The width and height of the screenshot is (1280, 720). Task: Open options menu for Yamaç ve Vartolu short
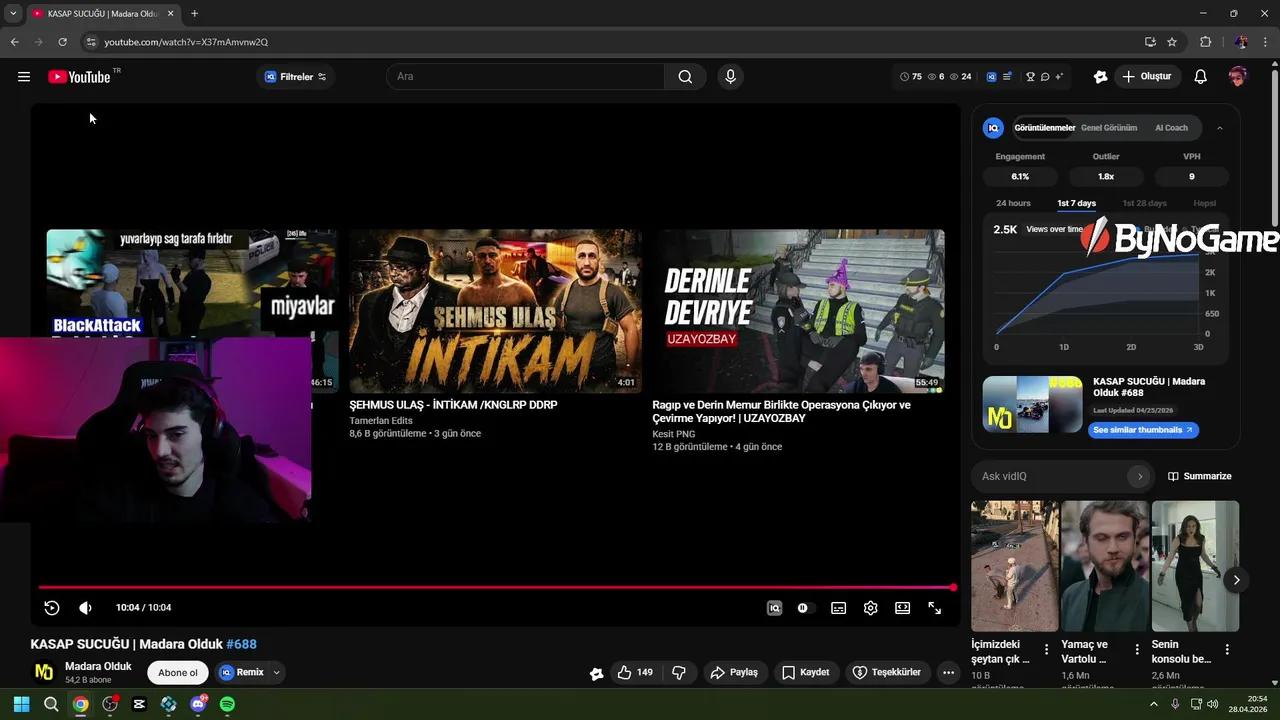coord(1136,649)
